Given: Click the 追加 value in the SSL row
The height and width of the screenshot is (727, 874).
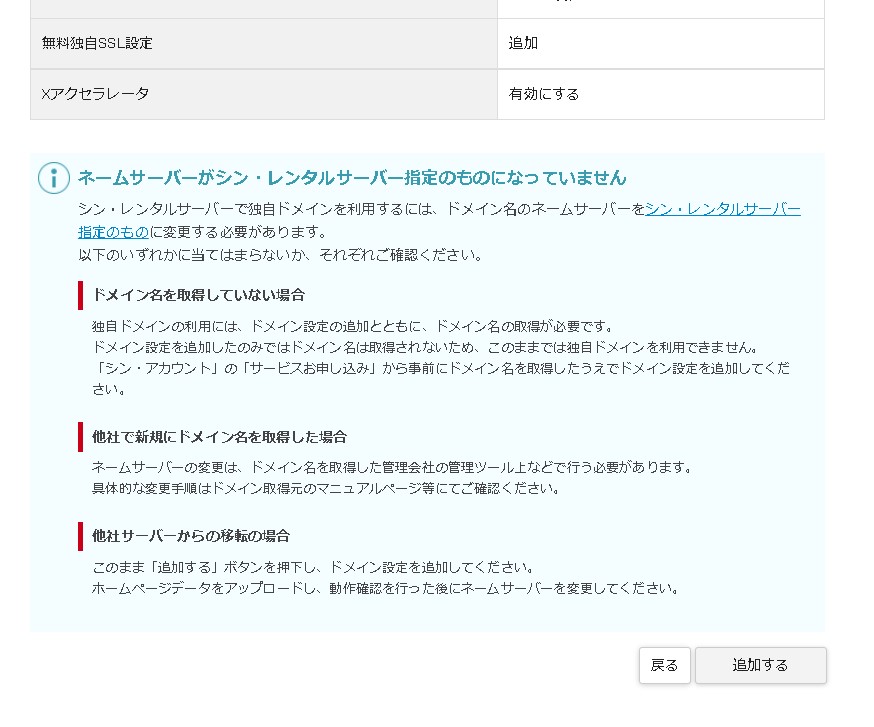Looking at the screenshot, I should tap(523, 44).
